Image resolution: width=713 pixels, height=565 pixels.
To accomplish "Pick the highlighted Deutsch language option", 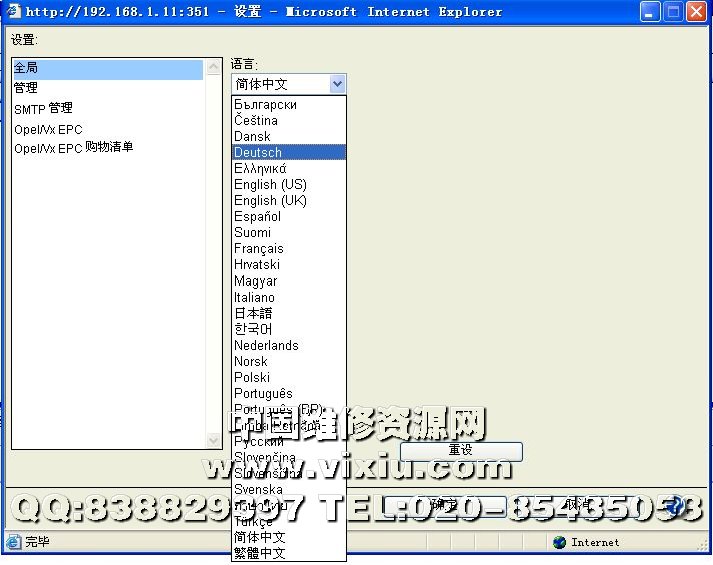I will 289,152.
